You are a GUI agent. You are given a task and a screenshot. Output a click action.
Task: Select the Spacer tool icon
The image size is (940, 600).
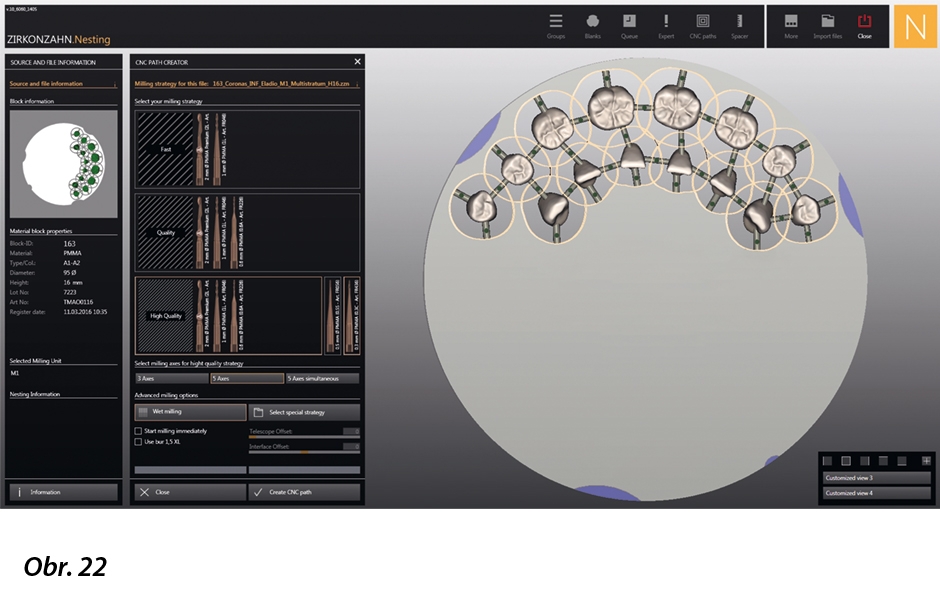[x=739, y=26]
